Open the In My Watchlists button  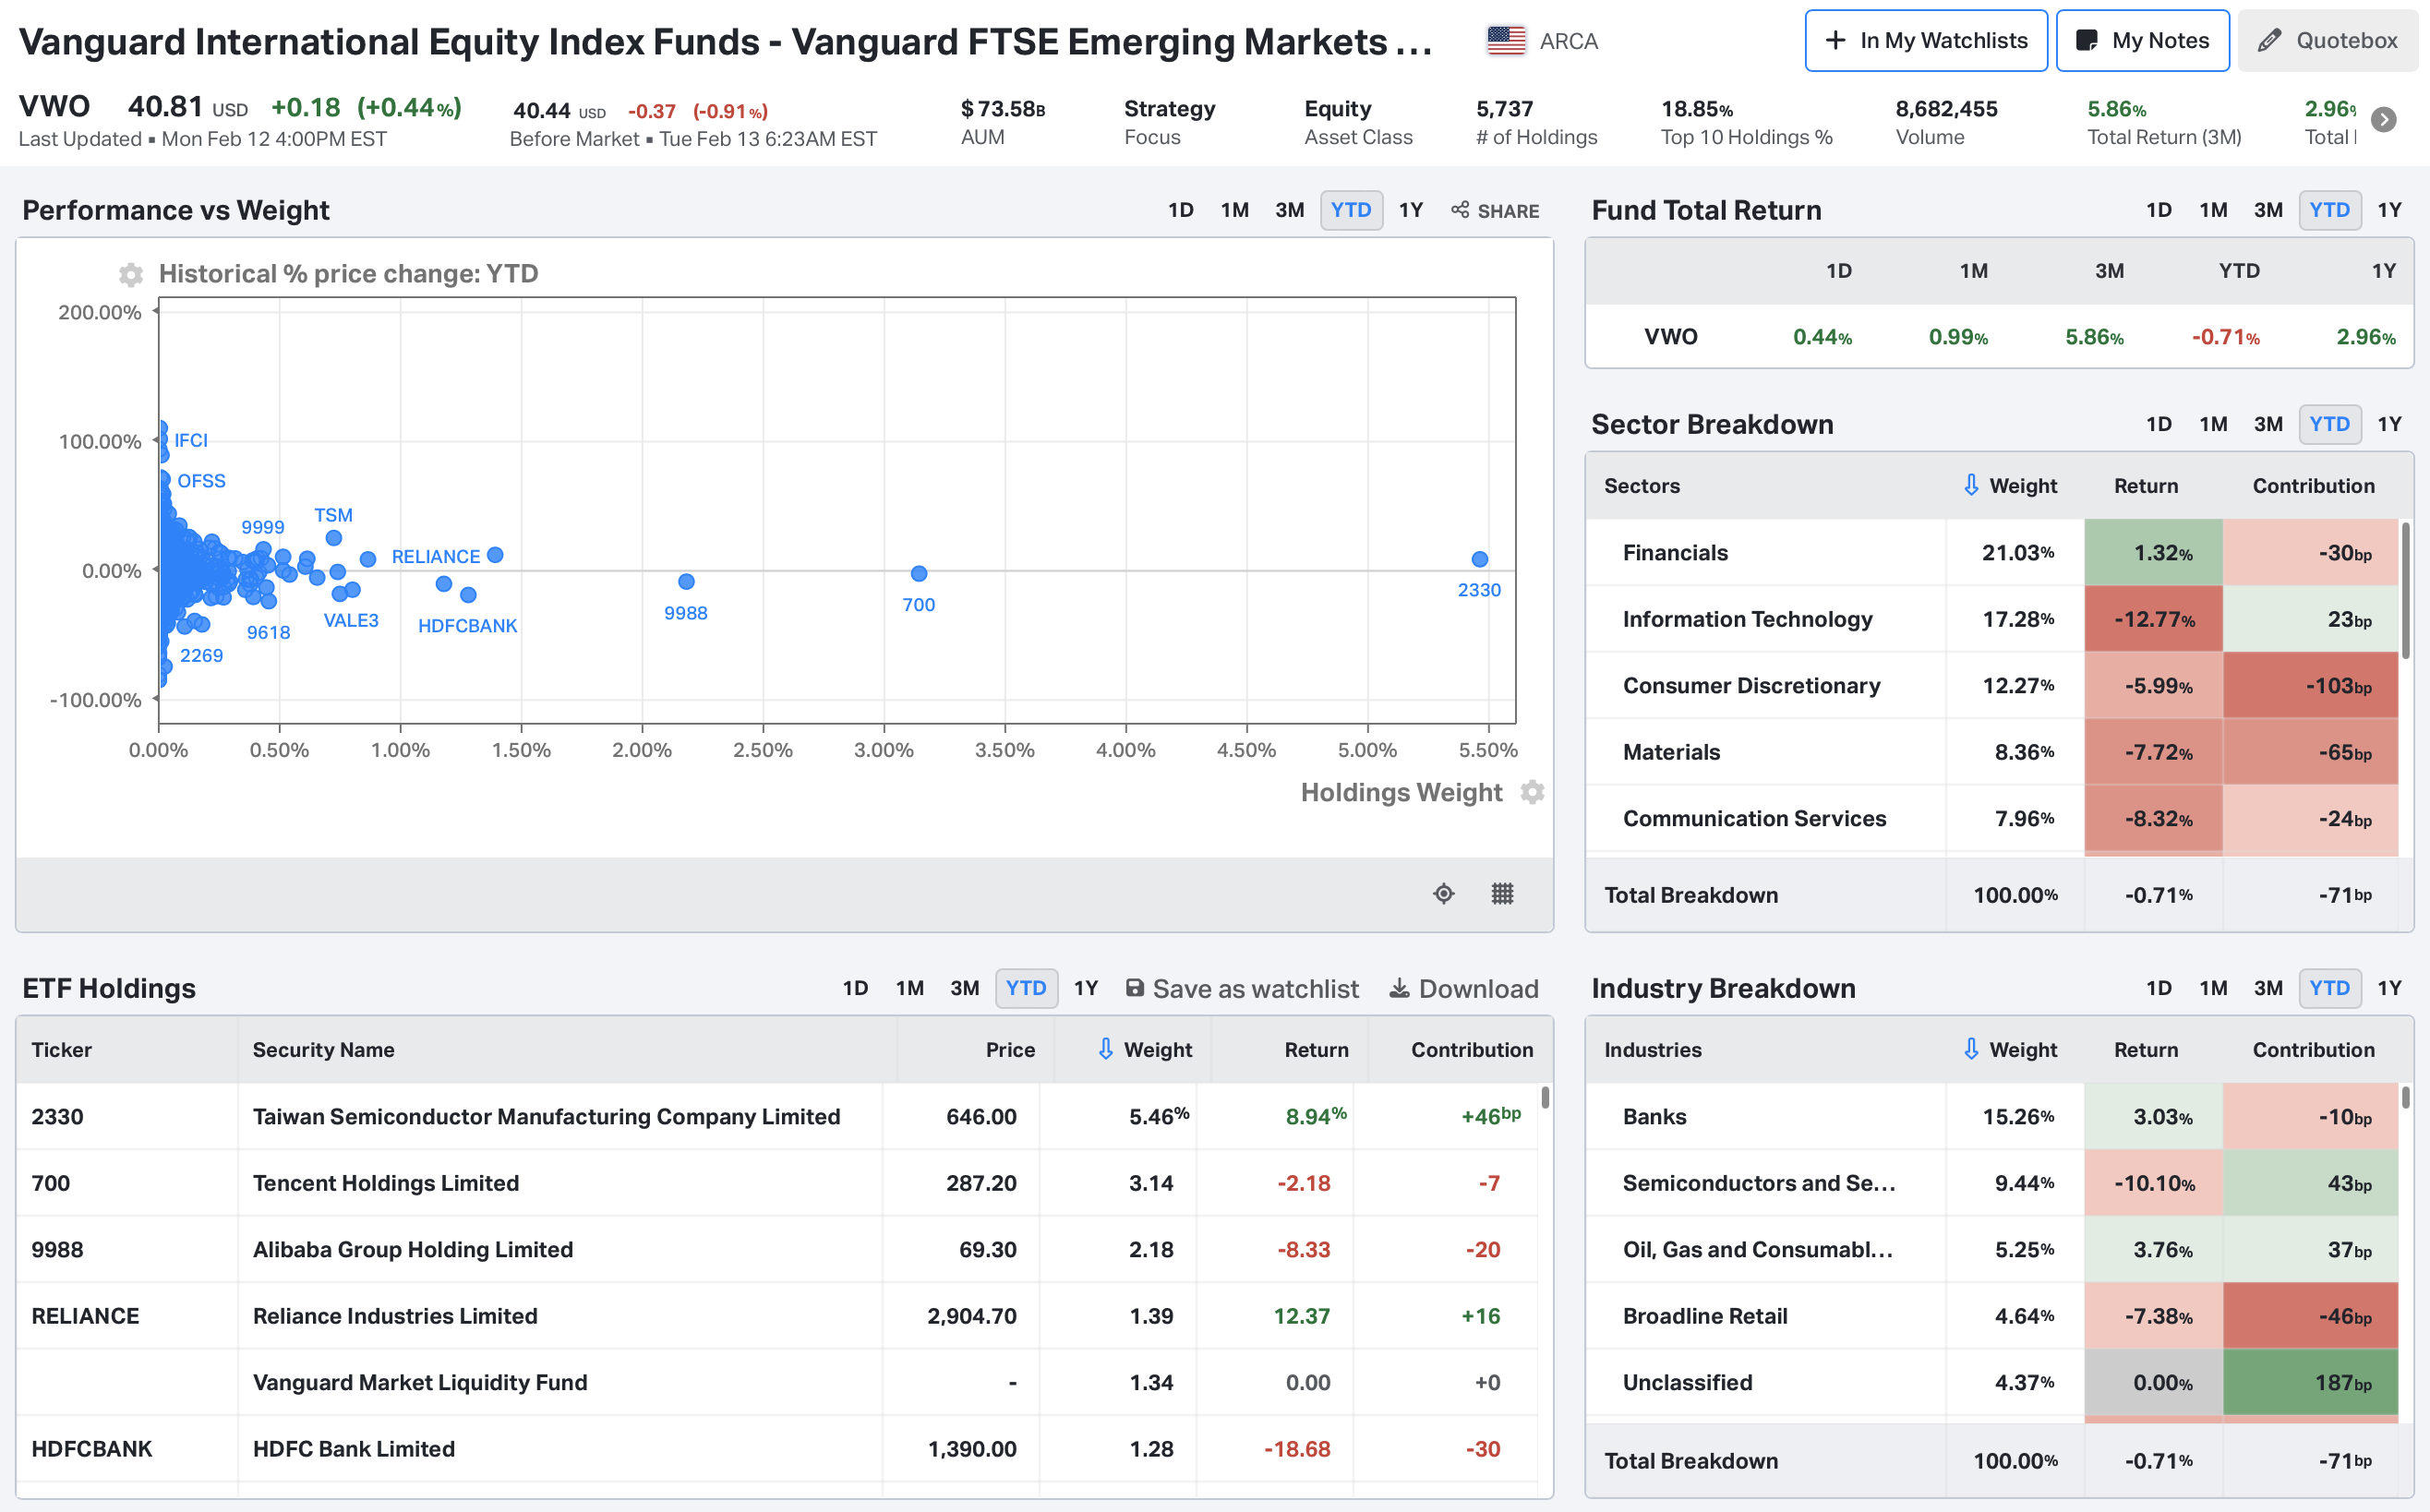tap(1926, 41)
